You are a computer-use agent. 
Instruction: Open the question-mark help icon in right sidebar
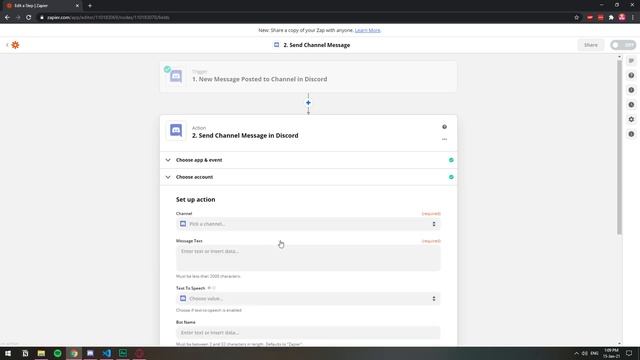click(631, 76)
